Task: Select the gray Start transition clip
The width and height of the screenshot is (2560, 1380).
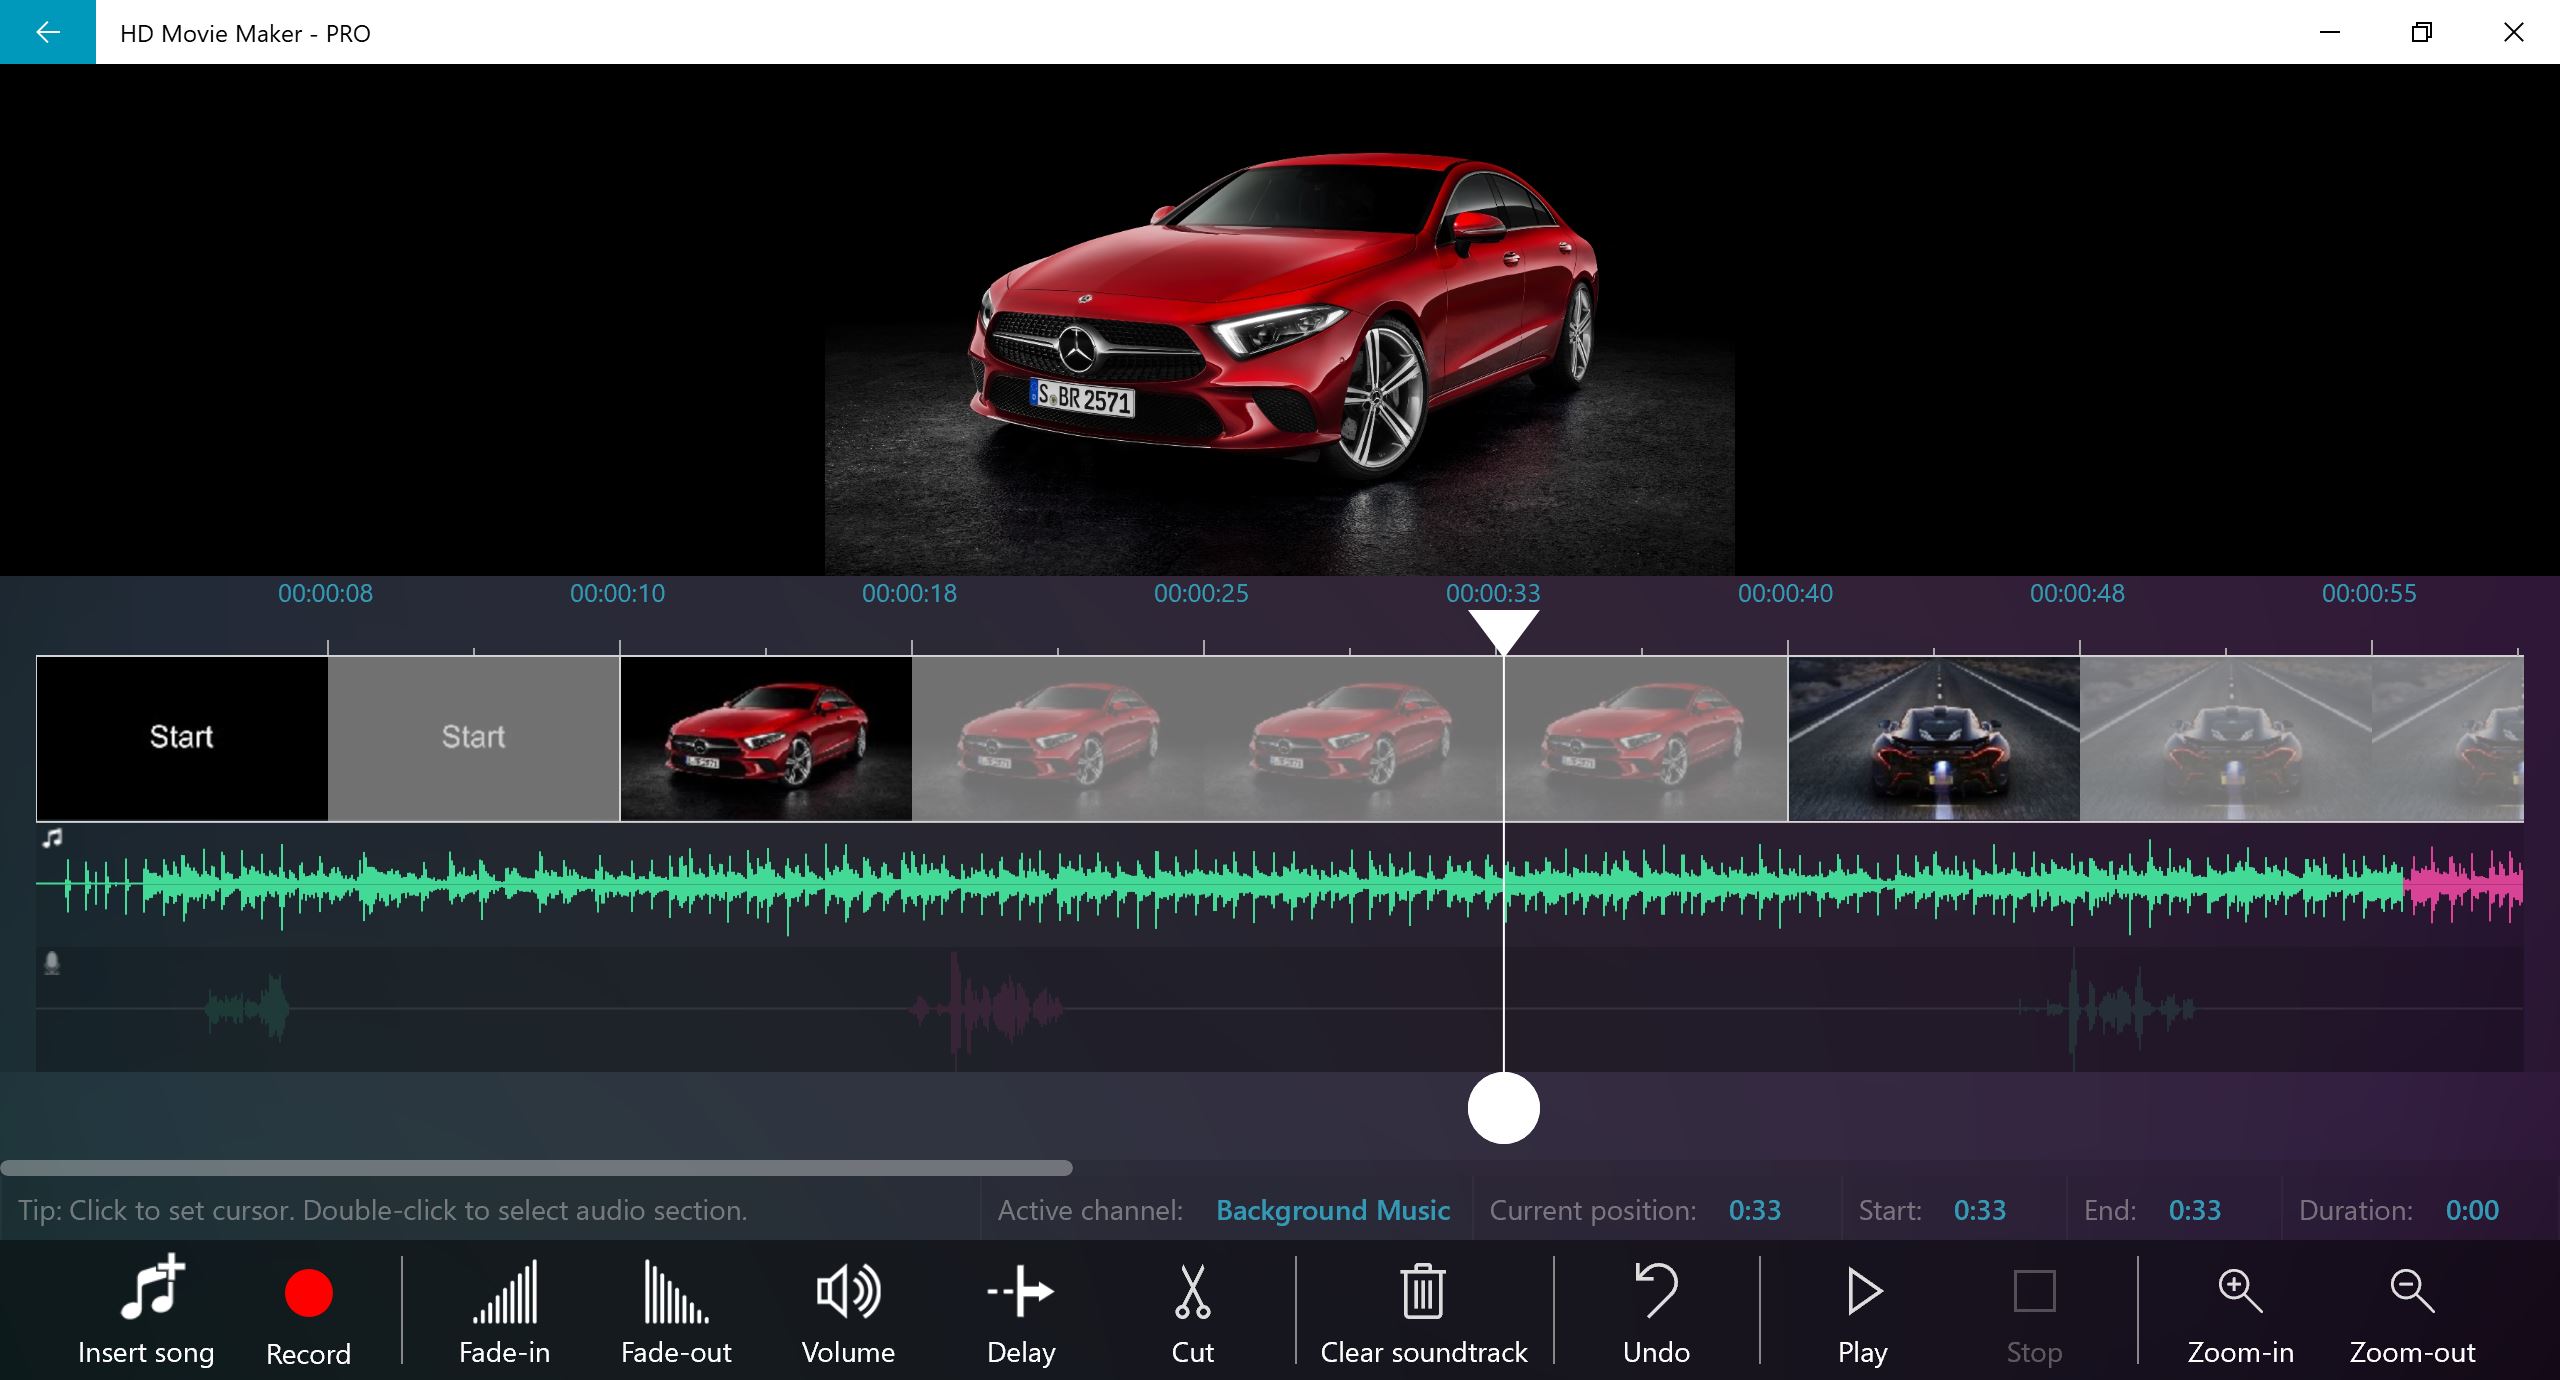Action: [474, 738]
